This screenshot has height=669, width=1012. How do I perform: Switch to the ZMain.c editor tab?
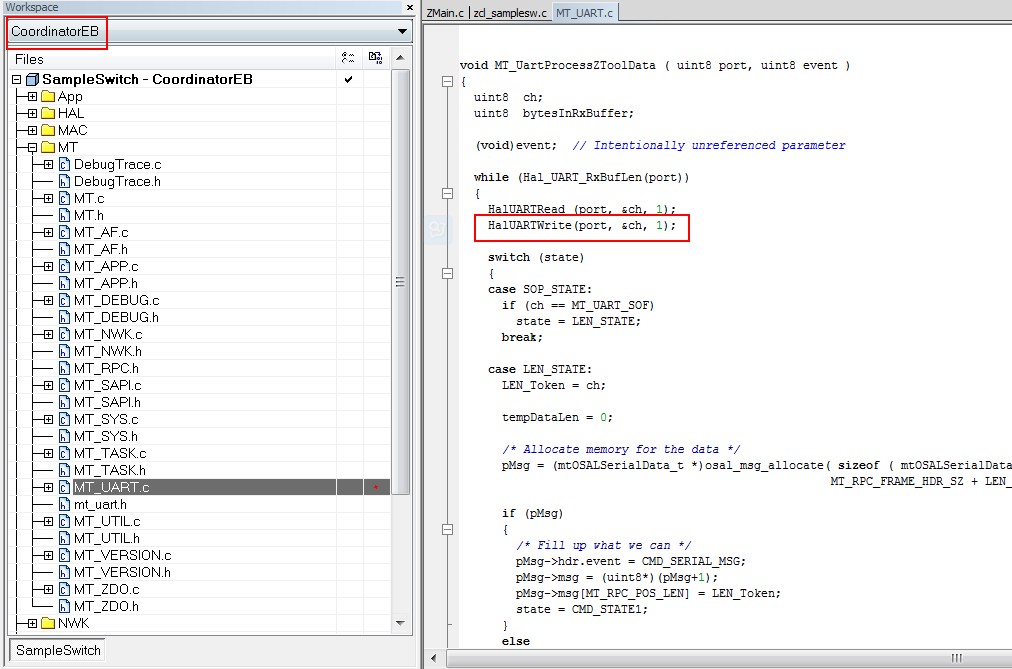445,13
